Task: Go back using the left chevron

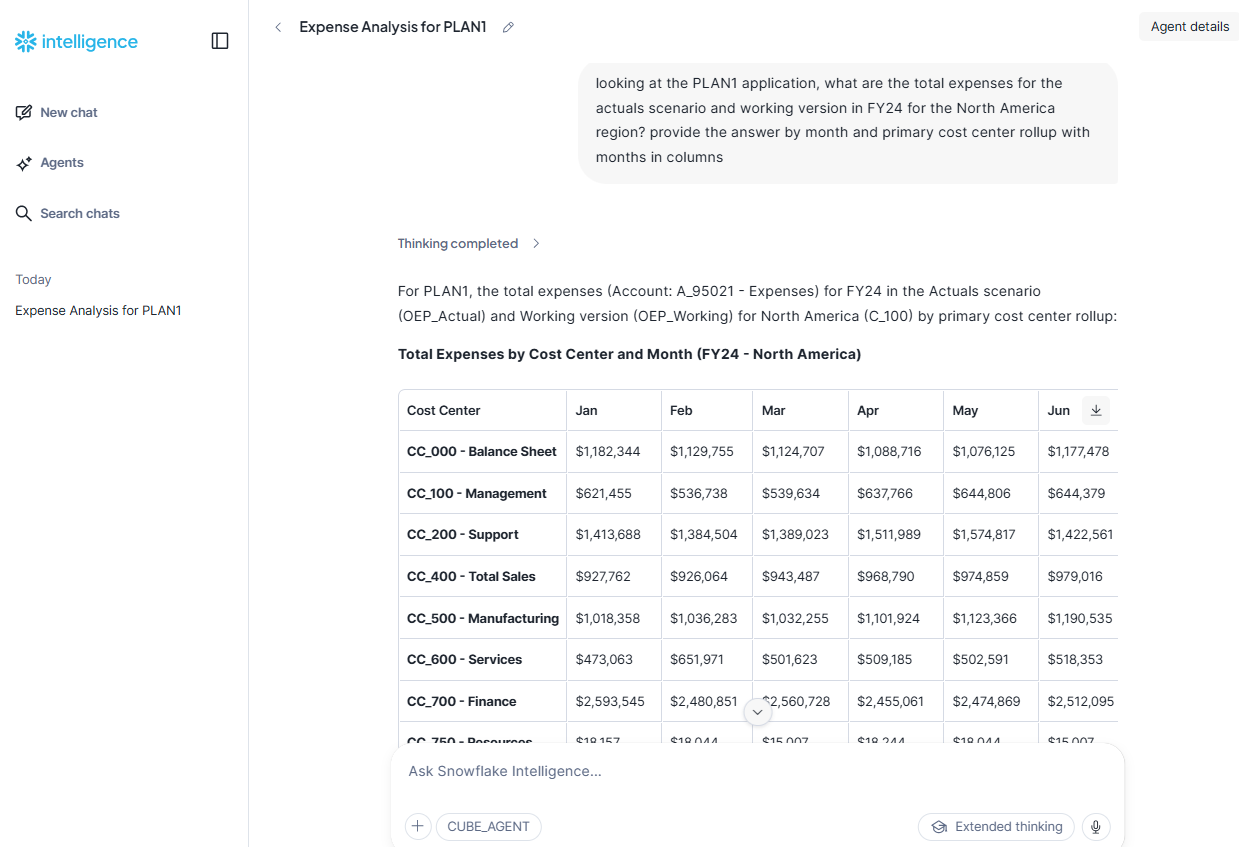Action: click(278, 27)
